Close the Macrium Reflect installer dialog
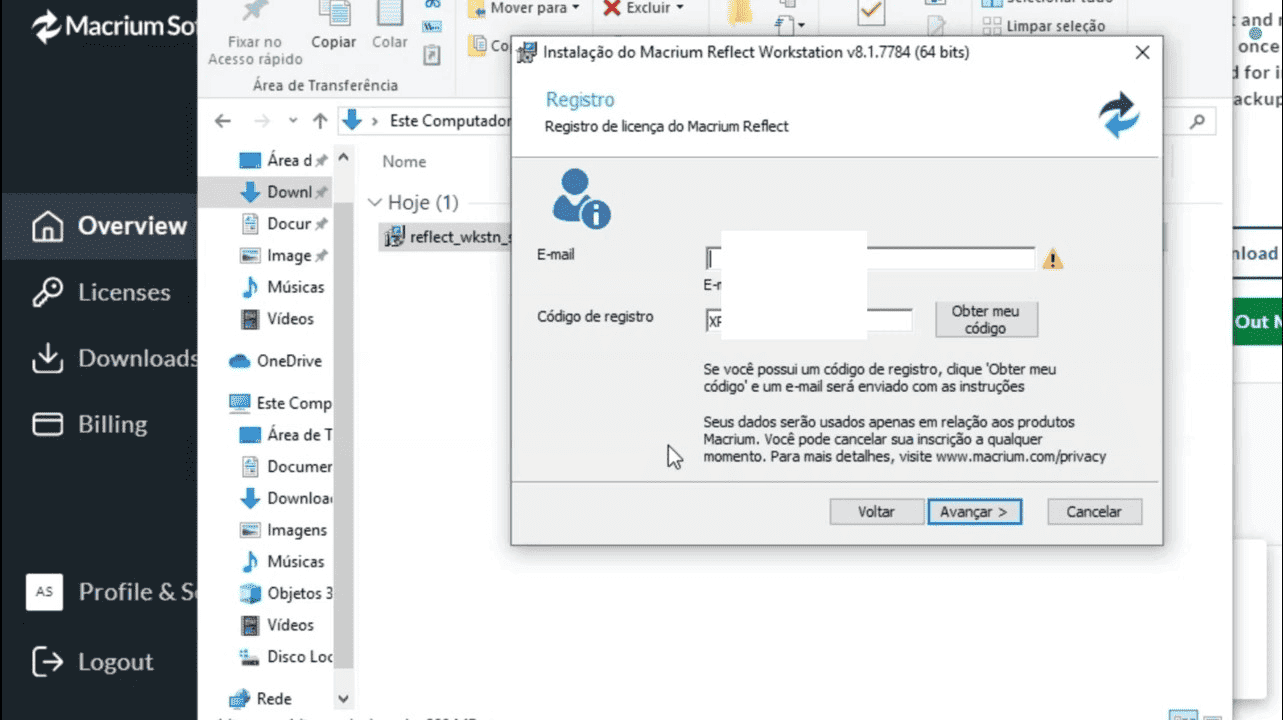 point(1142,53)
